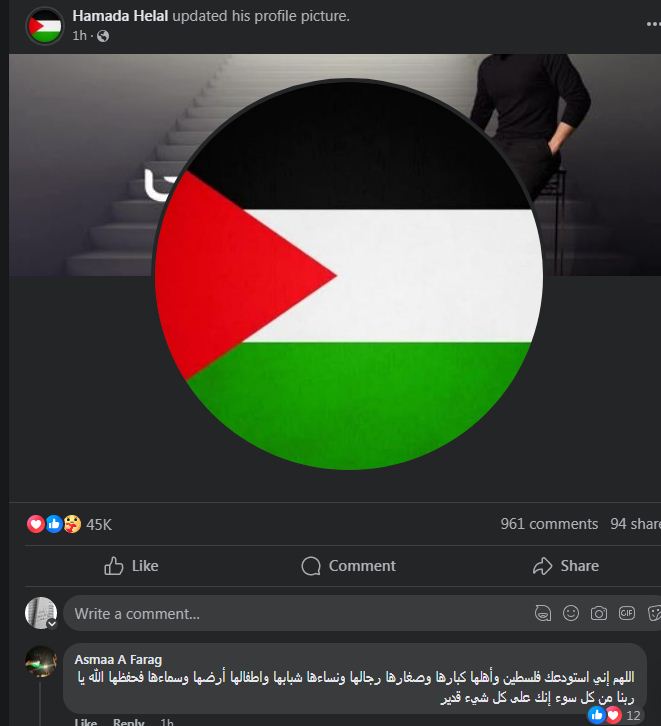
Task: View the 961 comments
Action: (x=549, y=524)
